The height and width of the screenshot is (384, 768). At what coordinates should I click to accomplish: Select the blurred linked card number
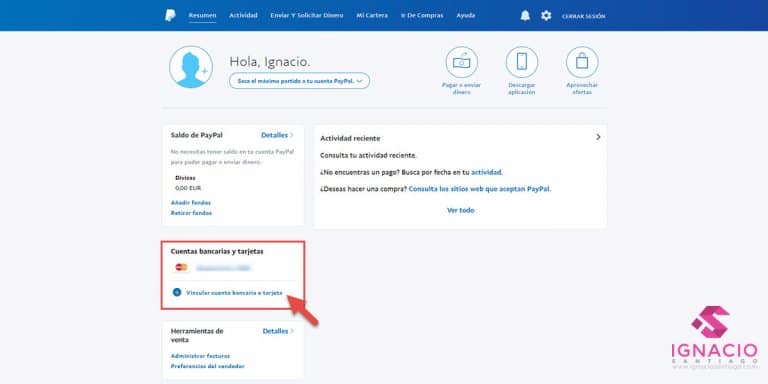point(223,268)
